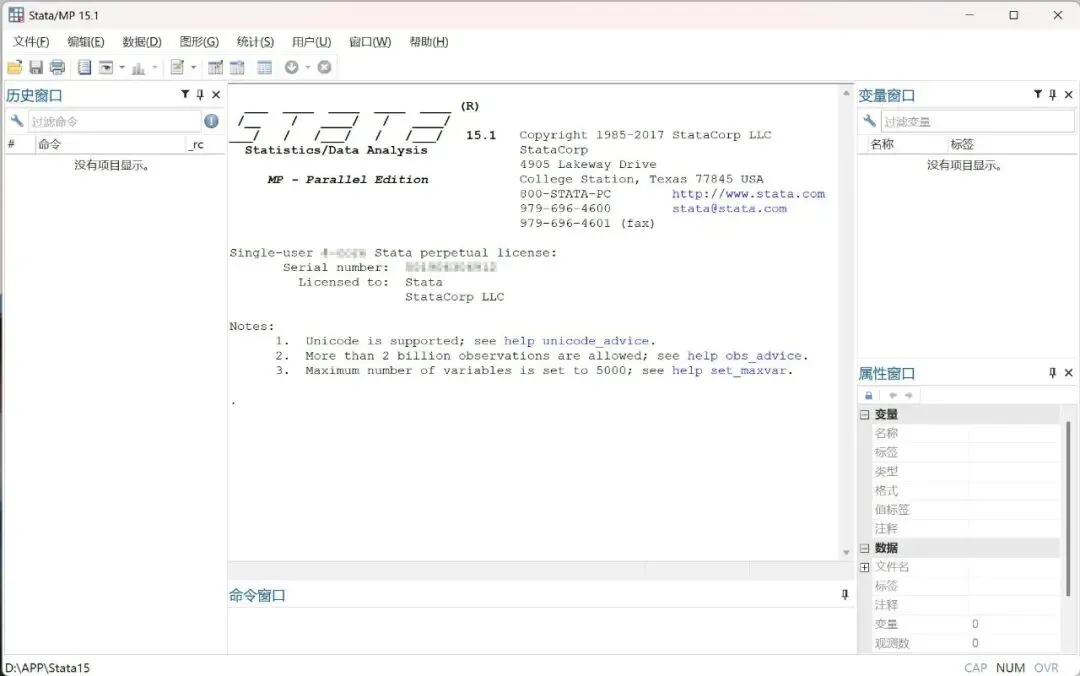Click wrench icon in 历史窗口 filter
The image size is (1080, 676).
17,121
